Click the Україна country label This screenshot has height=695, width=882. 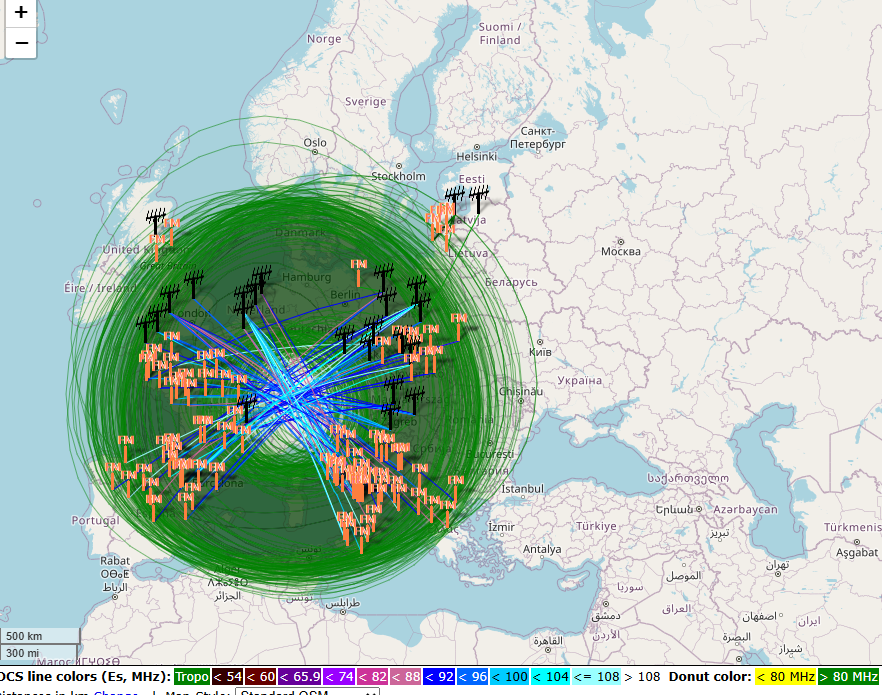pyautogui.click(x=579, y=380)
